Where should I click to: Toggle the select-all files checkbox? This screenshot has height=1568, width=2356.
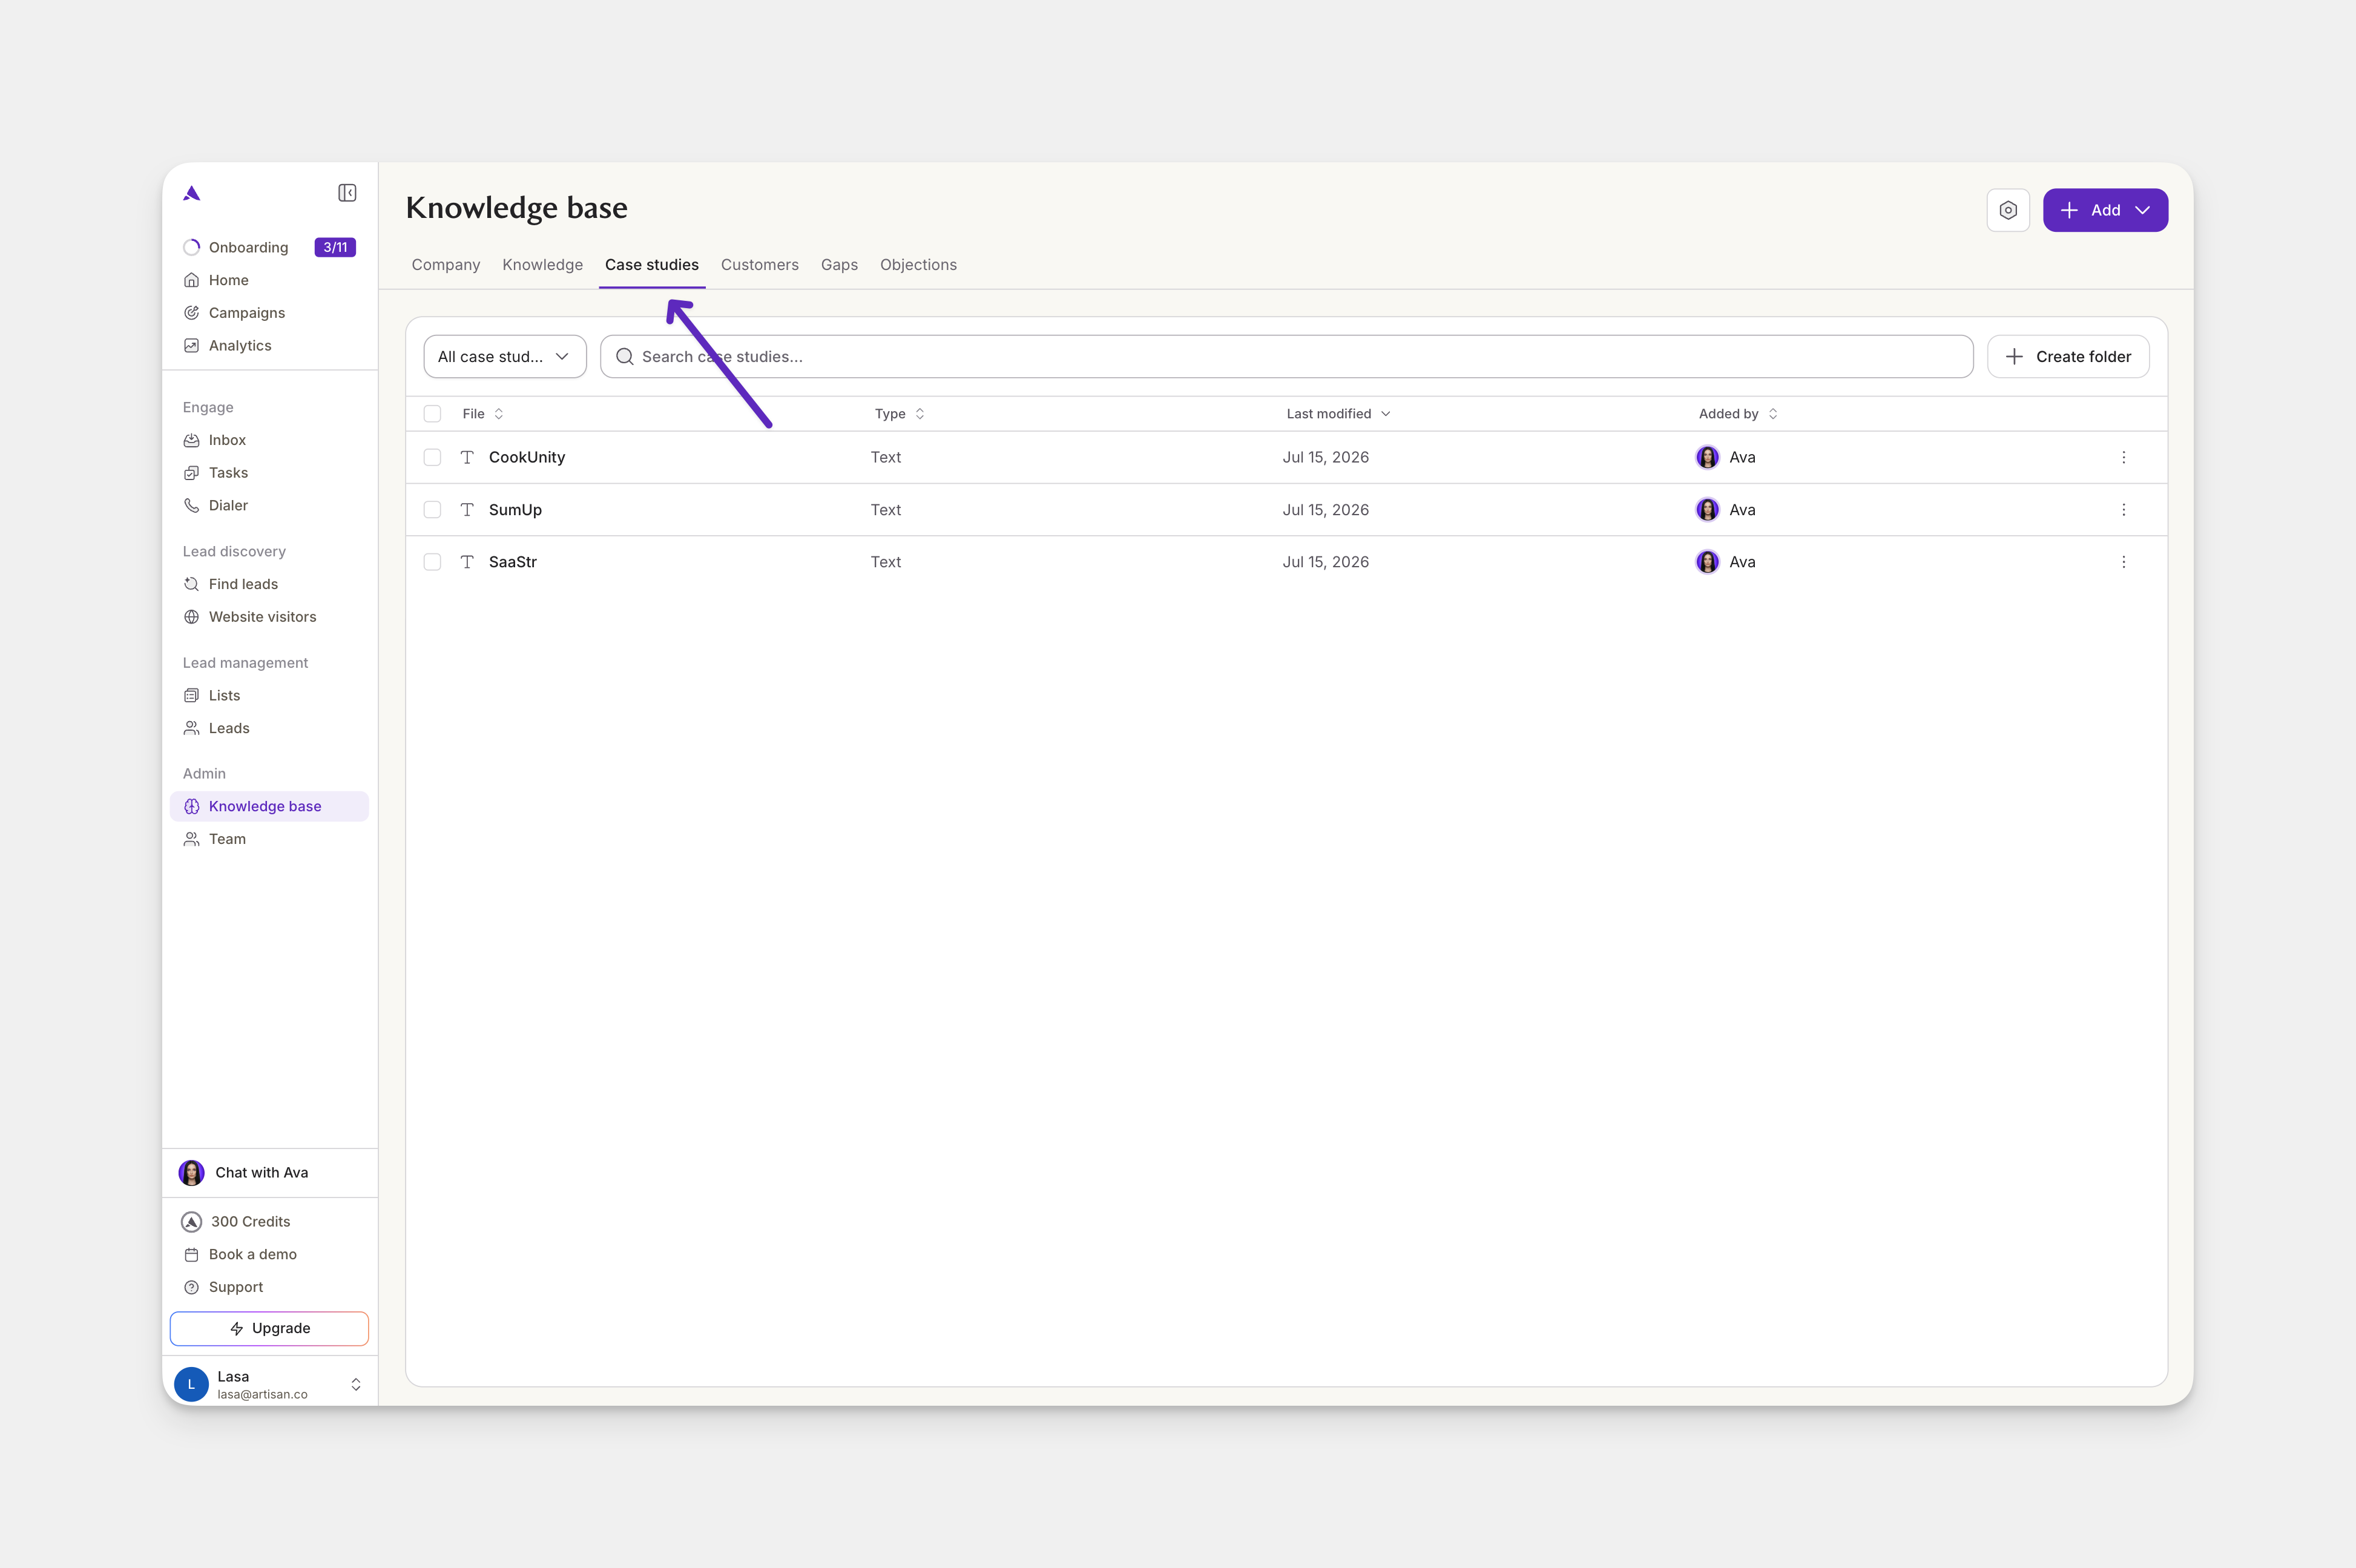432,414
